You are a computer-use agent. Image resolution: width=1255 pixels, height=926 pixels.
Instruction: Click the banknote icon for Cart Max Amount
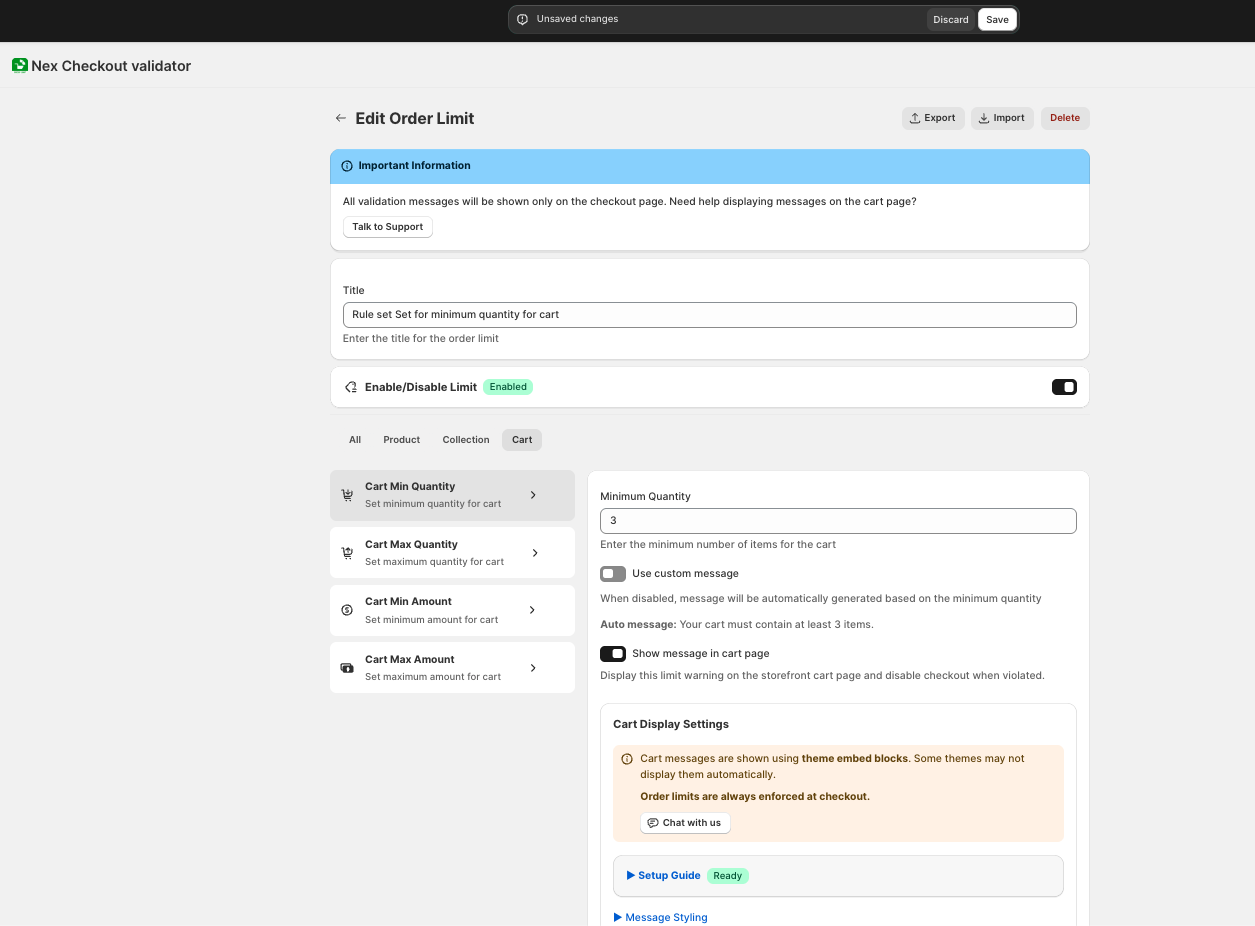347,667
